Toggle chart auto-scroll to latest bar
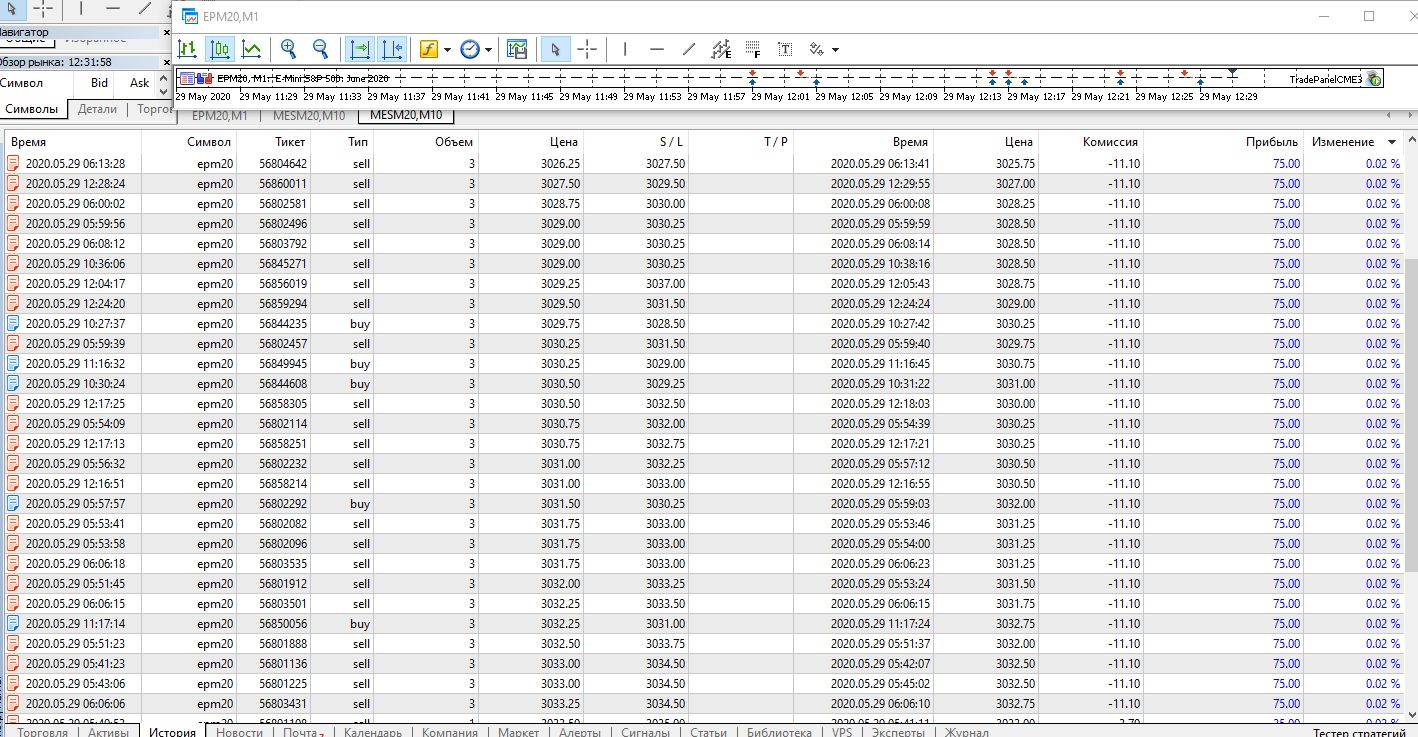The image size is (1418, 737). 359,48
